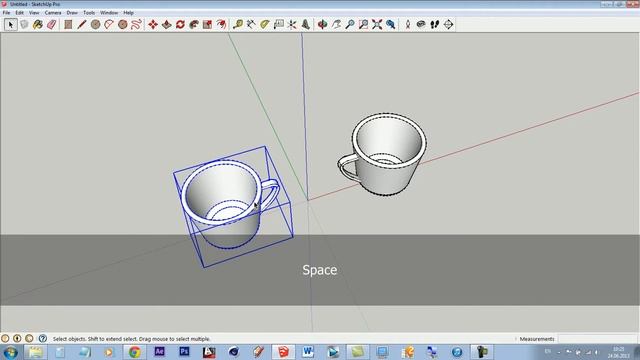Select the Polygon tool

click(x=122, y=24)
